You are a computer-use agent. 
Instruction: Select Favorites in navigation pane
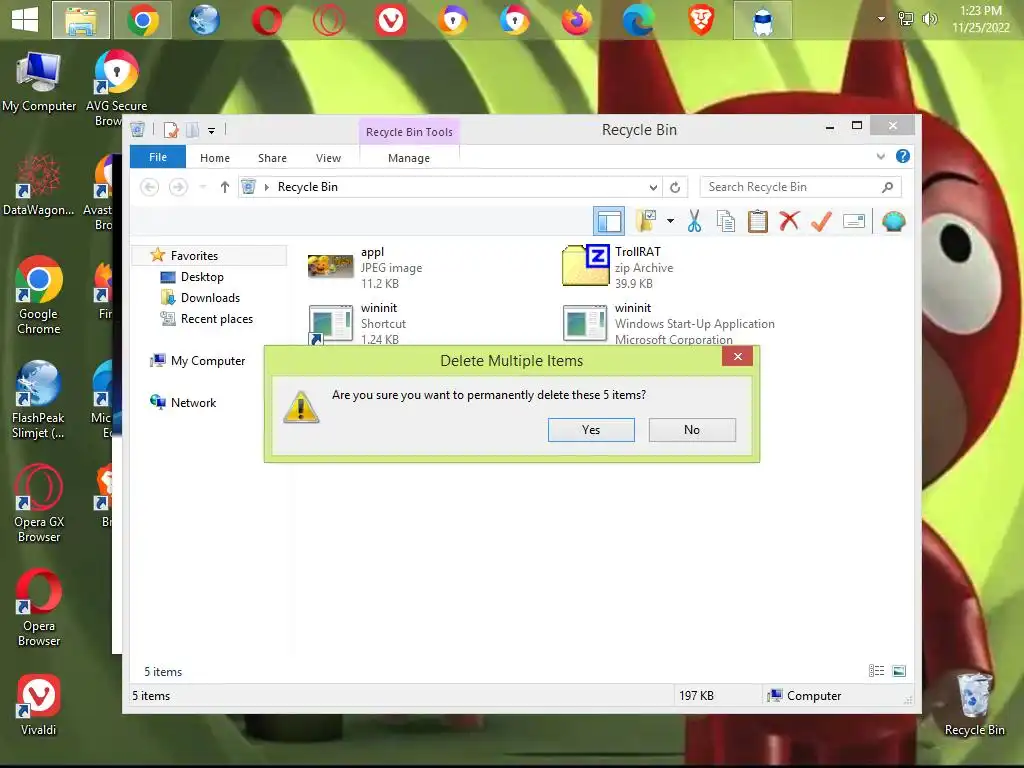(194, 256)
